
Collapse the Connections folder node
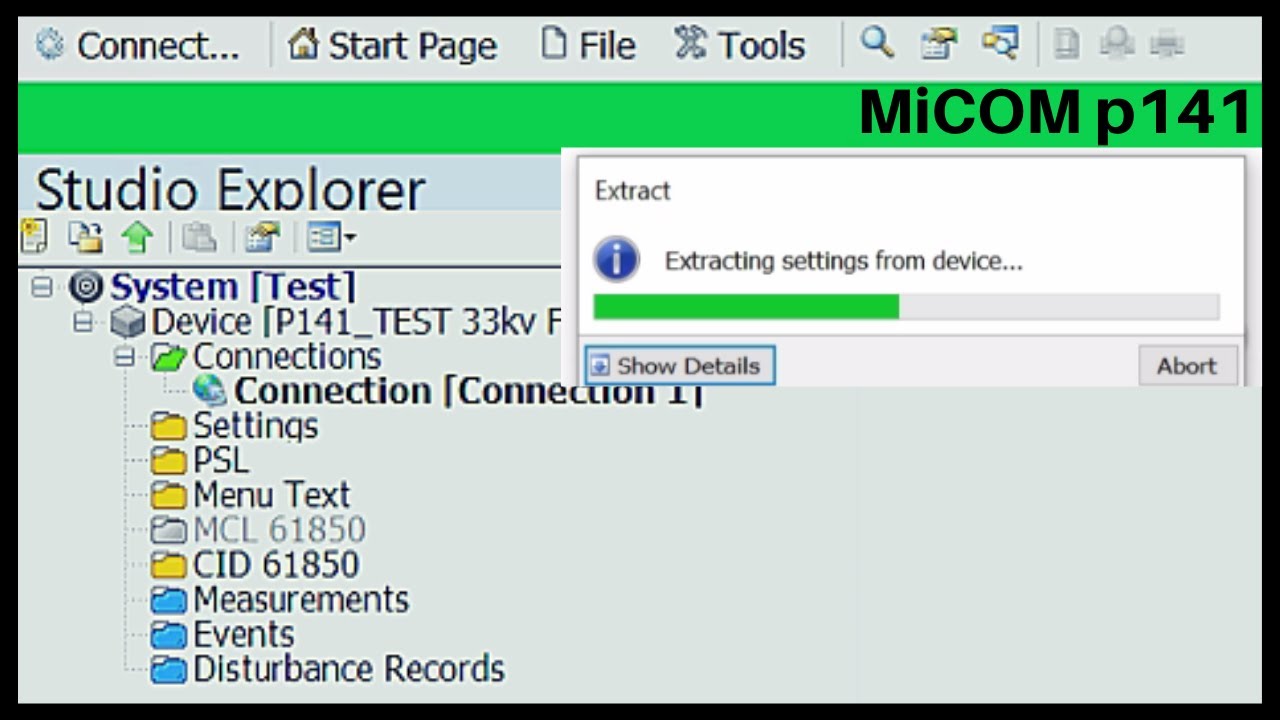pos(125,357)
